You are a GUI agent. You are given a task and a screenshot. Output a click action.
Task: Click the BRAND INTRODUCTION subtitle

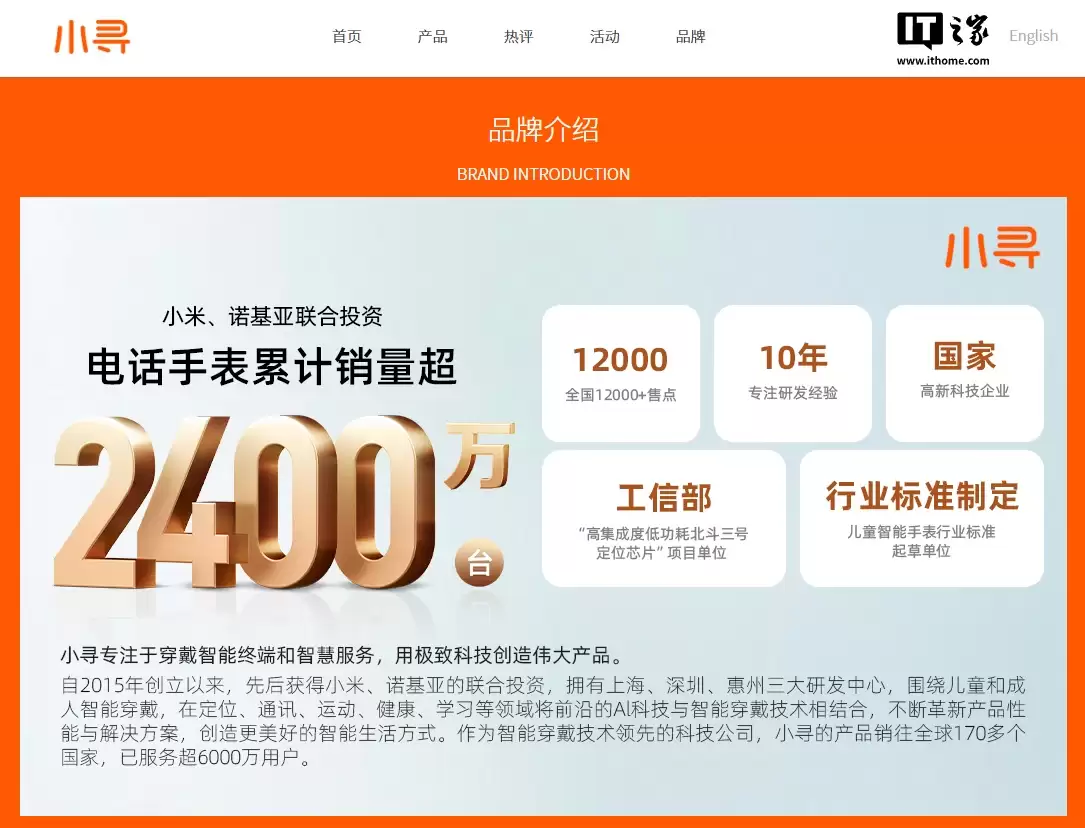(x=542, y=173)
